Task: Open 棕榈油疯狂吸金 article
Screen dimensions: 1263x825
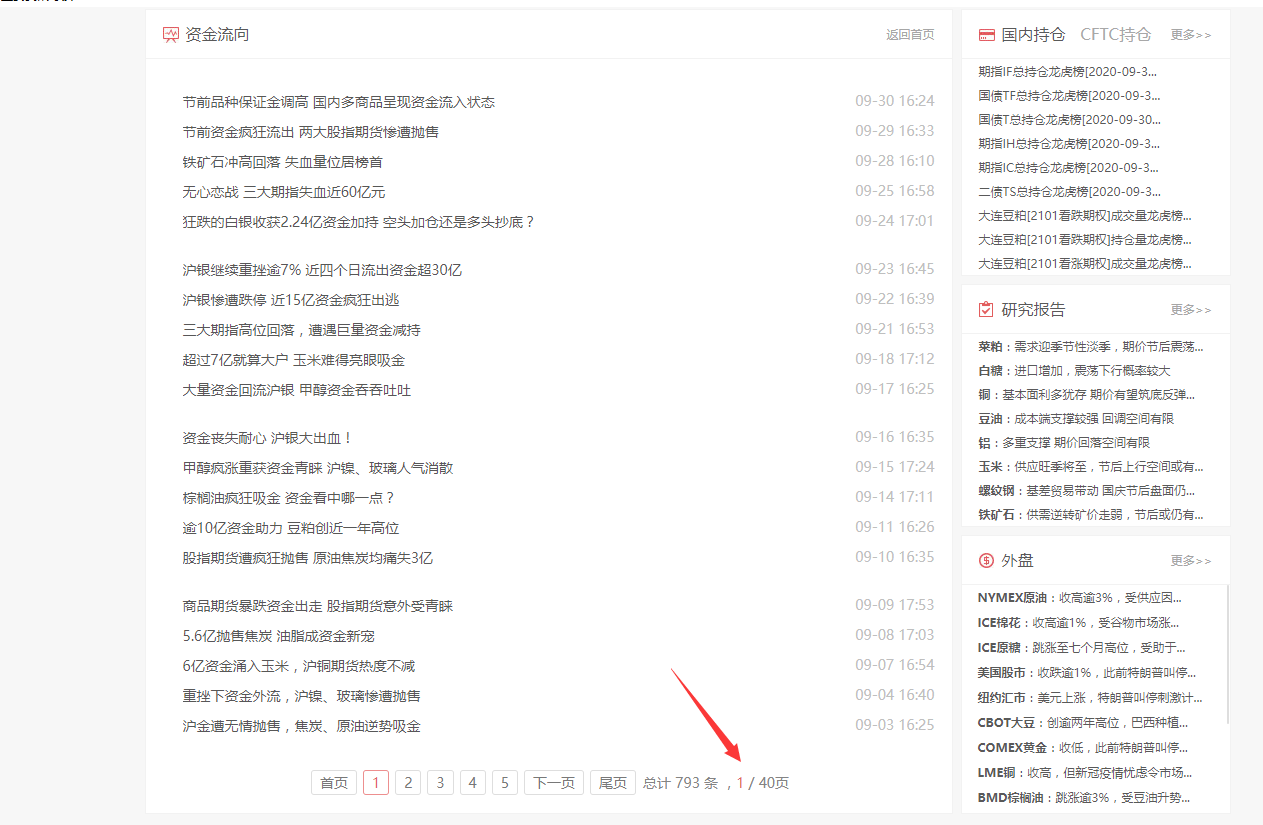Action: (288, 498)
